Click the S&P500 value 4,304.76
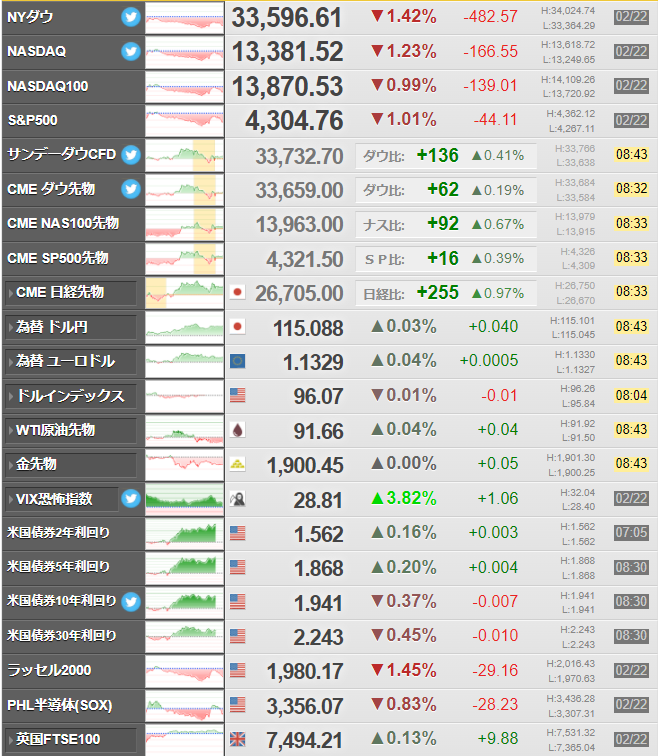 click(294, 121)
